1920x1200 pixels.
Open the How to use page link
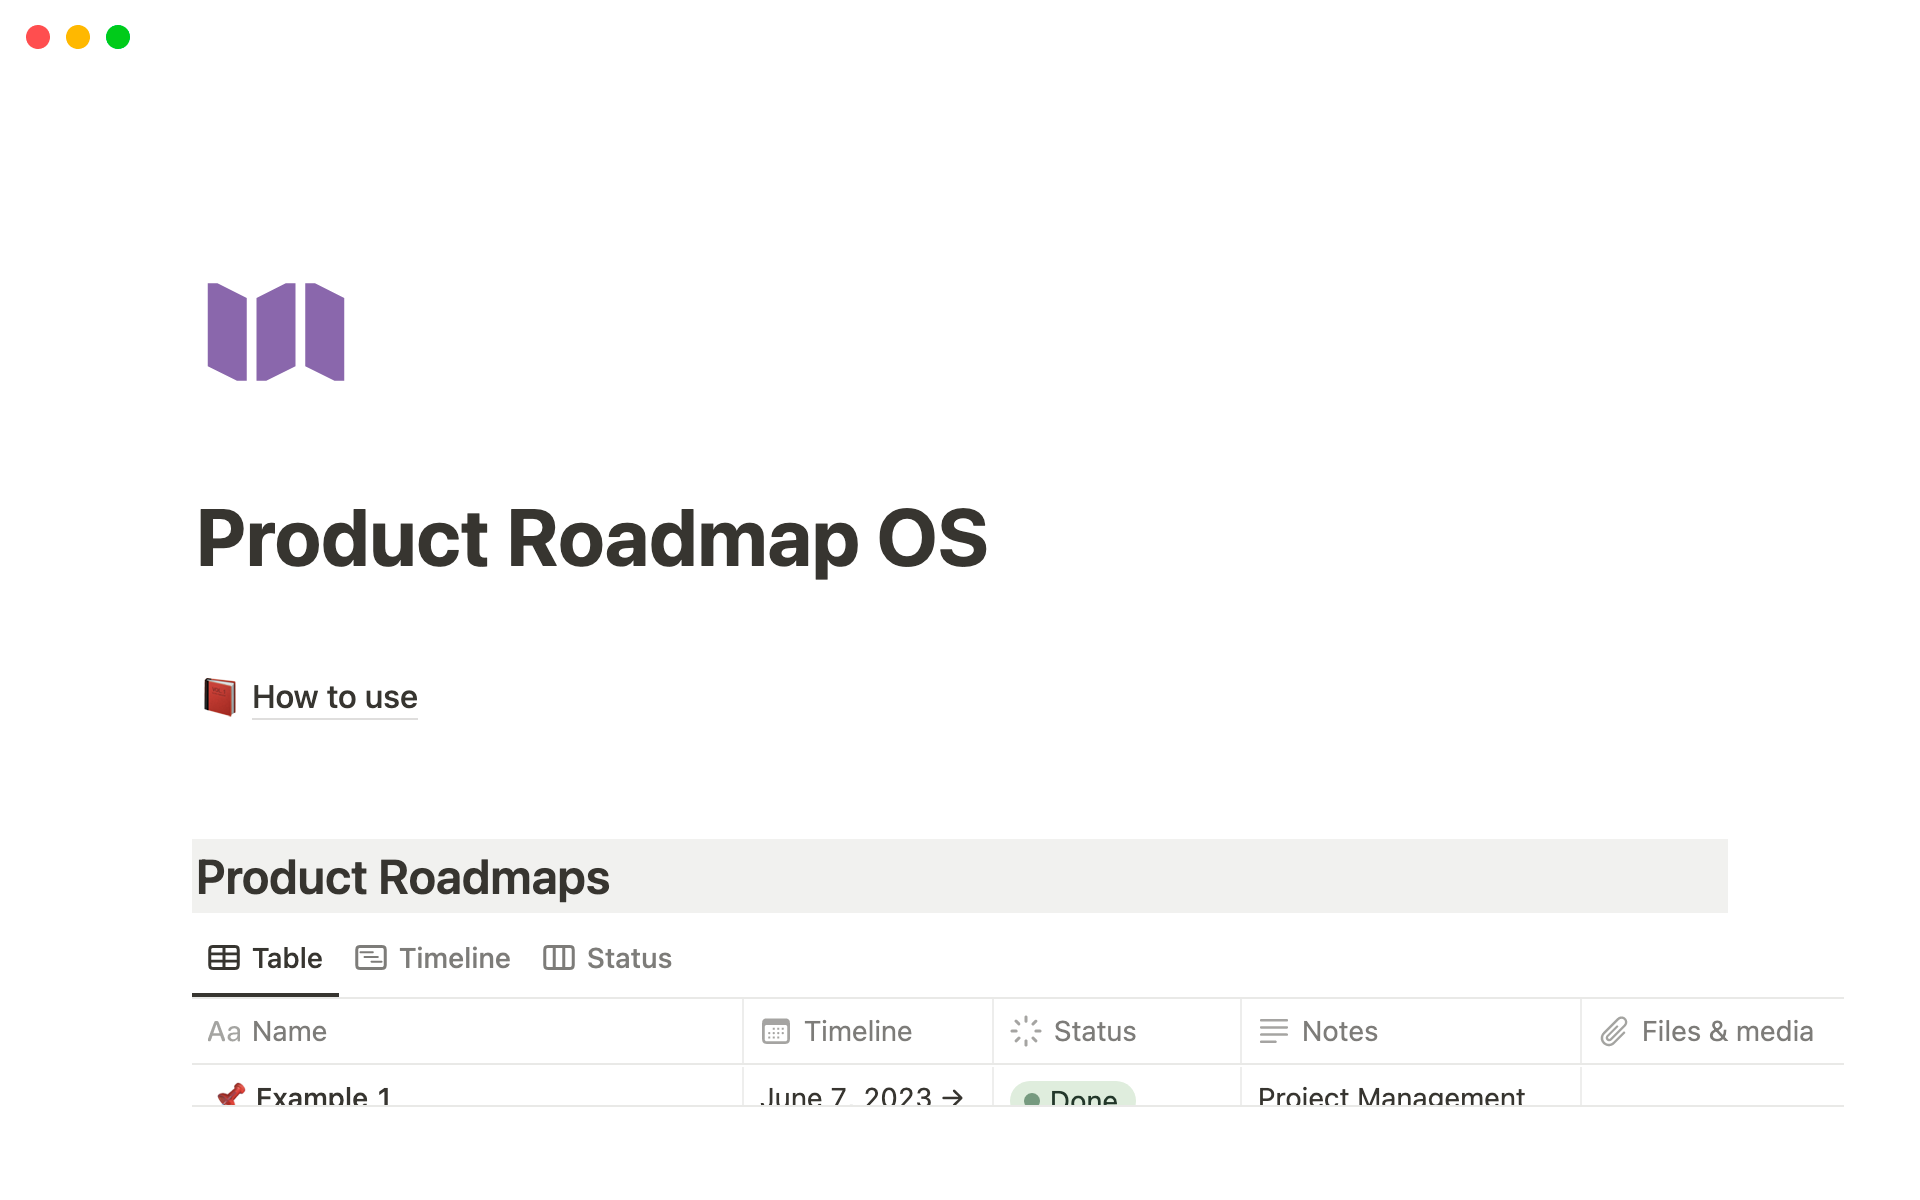pos(334,697)
